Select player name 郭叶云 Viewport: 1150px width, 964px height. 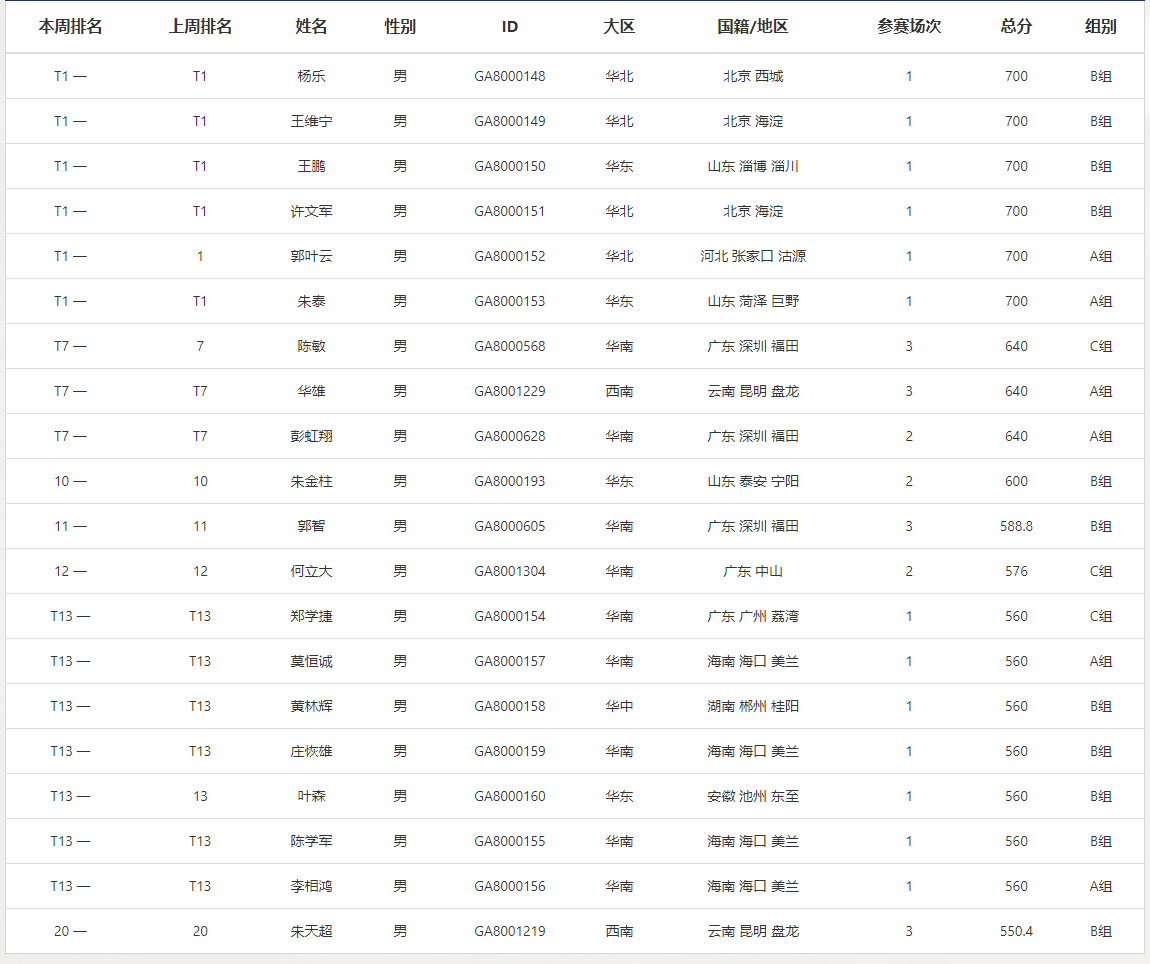311,256
